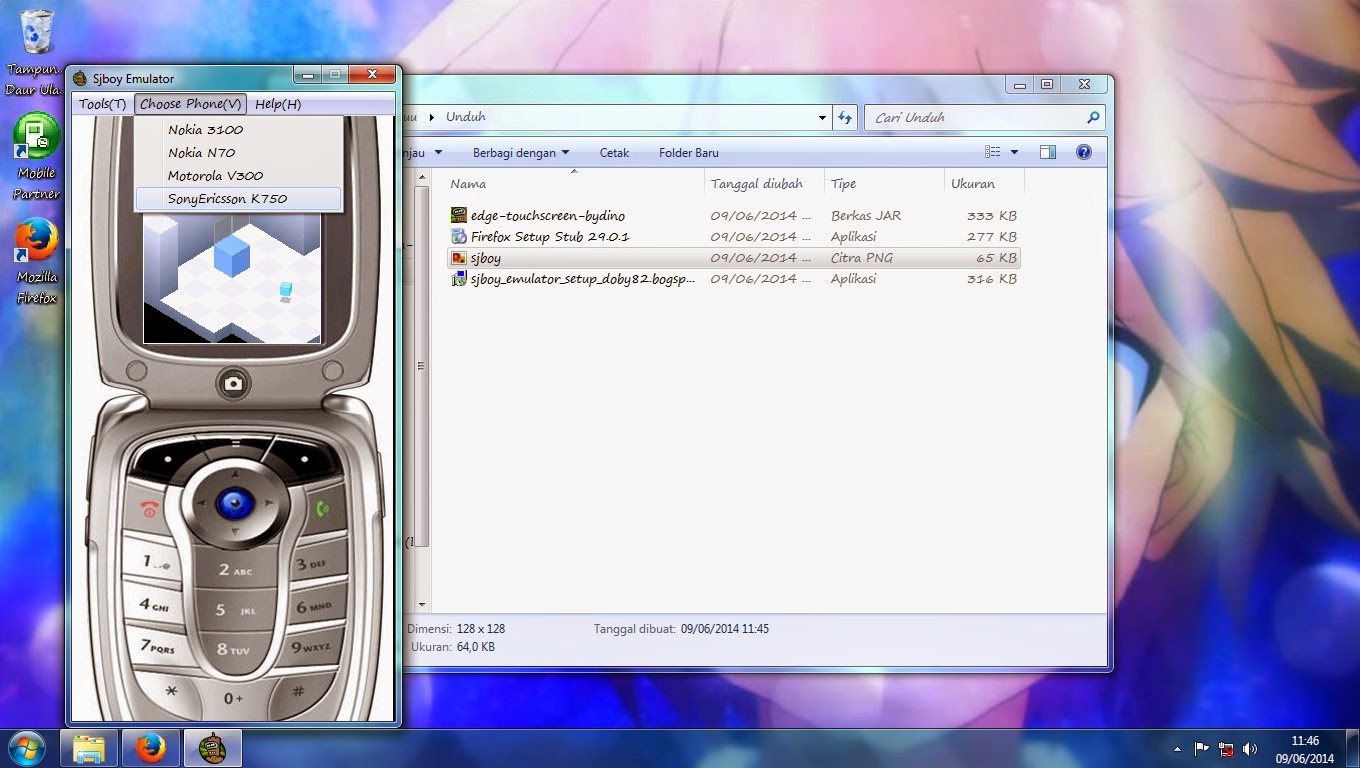
Task: Select the Mobile Partner desktop icon
Action: click(36, 157)
